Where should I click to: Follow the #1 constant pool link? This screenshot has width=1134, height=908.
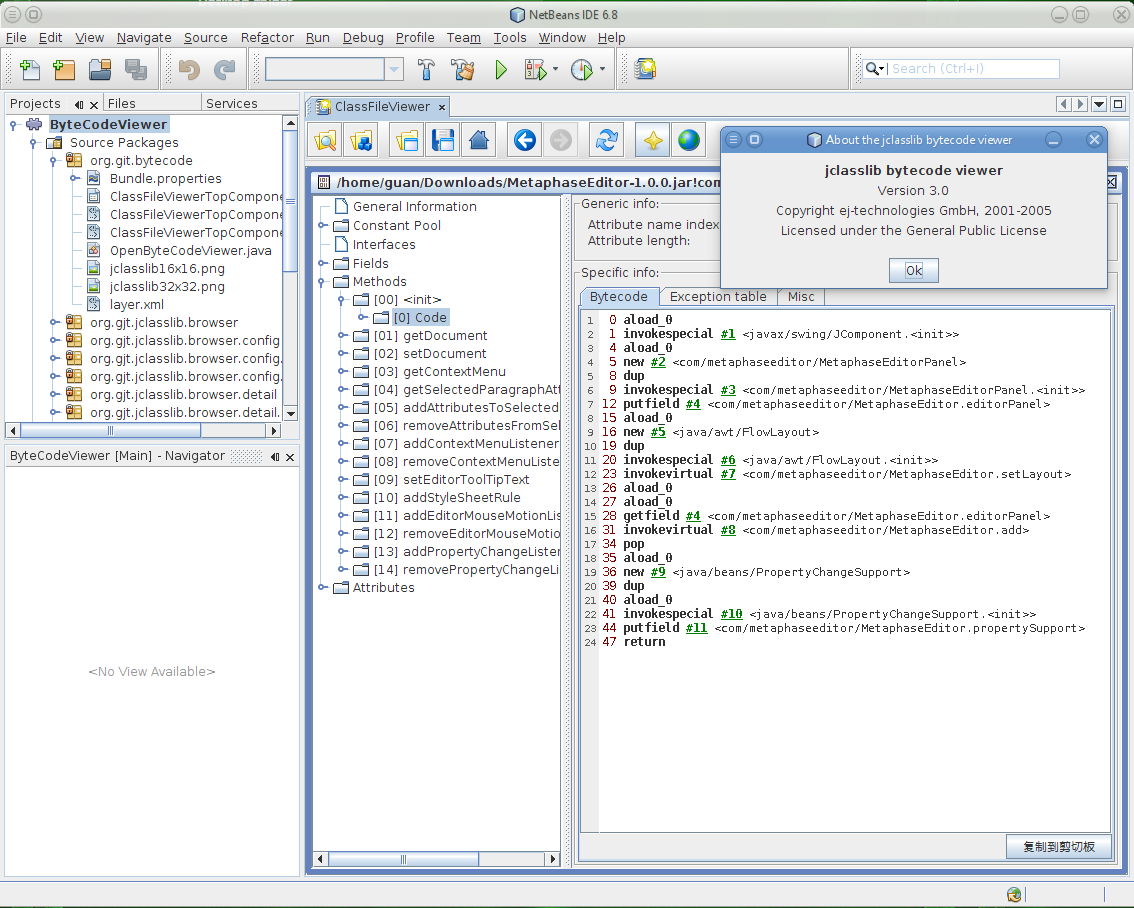point(728,334)
